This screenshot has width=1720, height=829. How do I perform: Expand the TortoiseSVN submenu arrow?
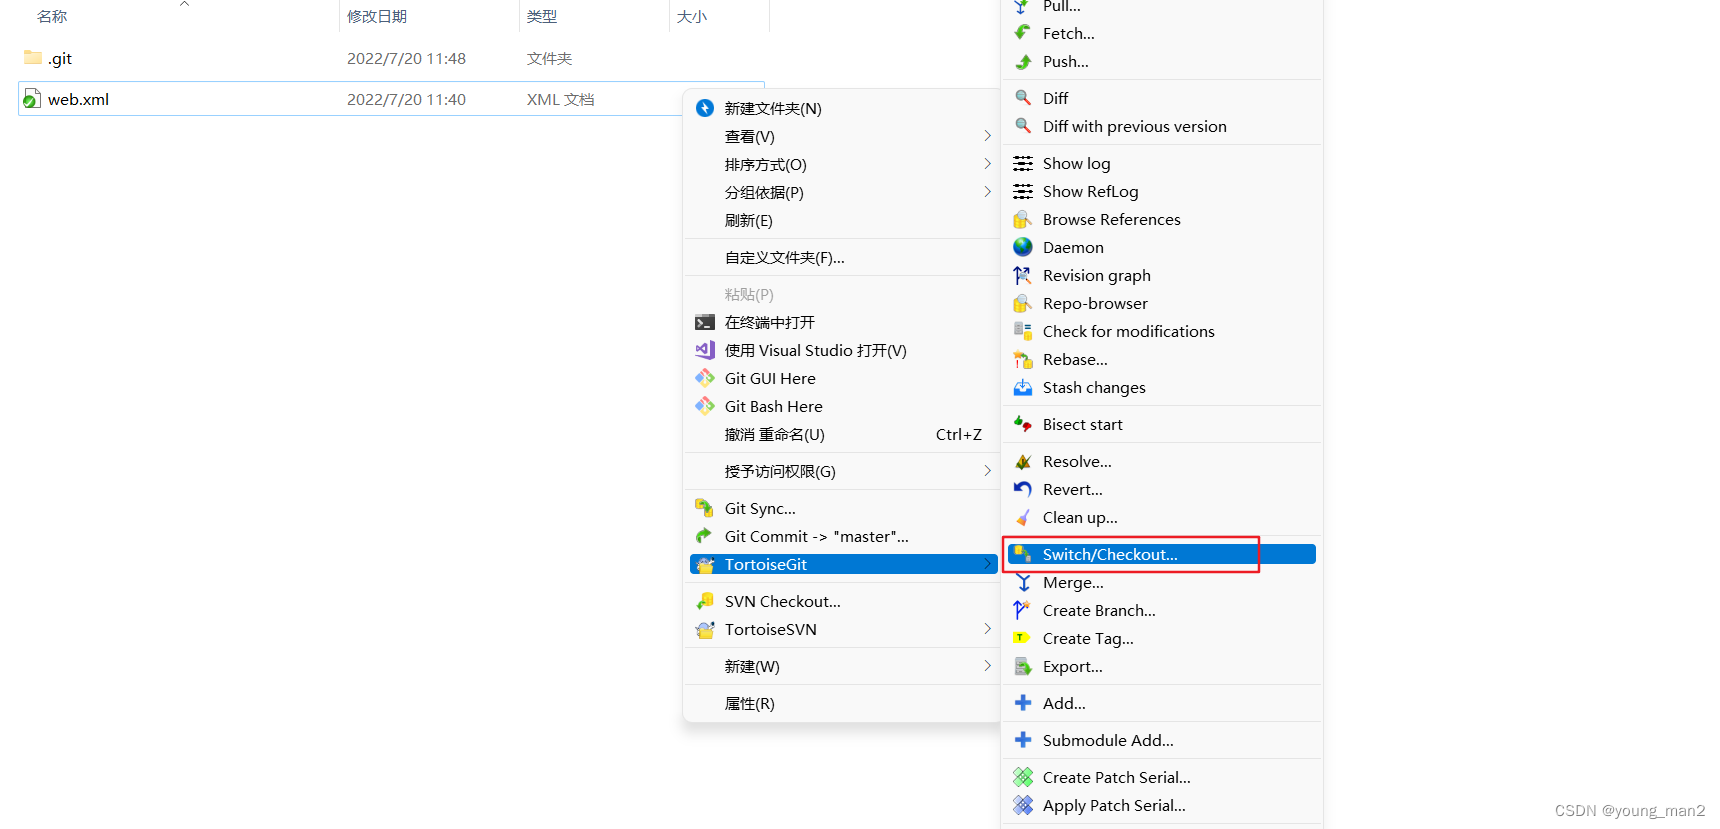point(987,629)
